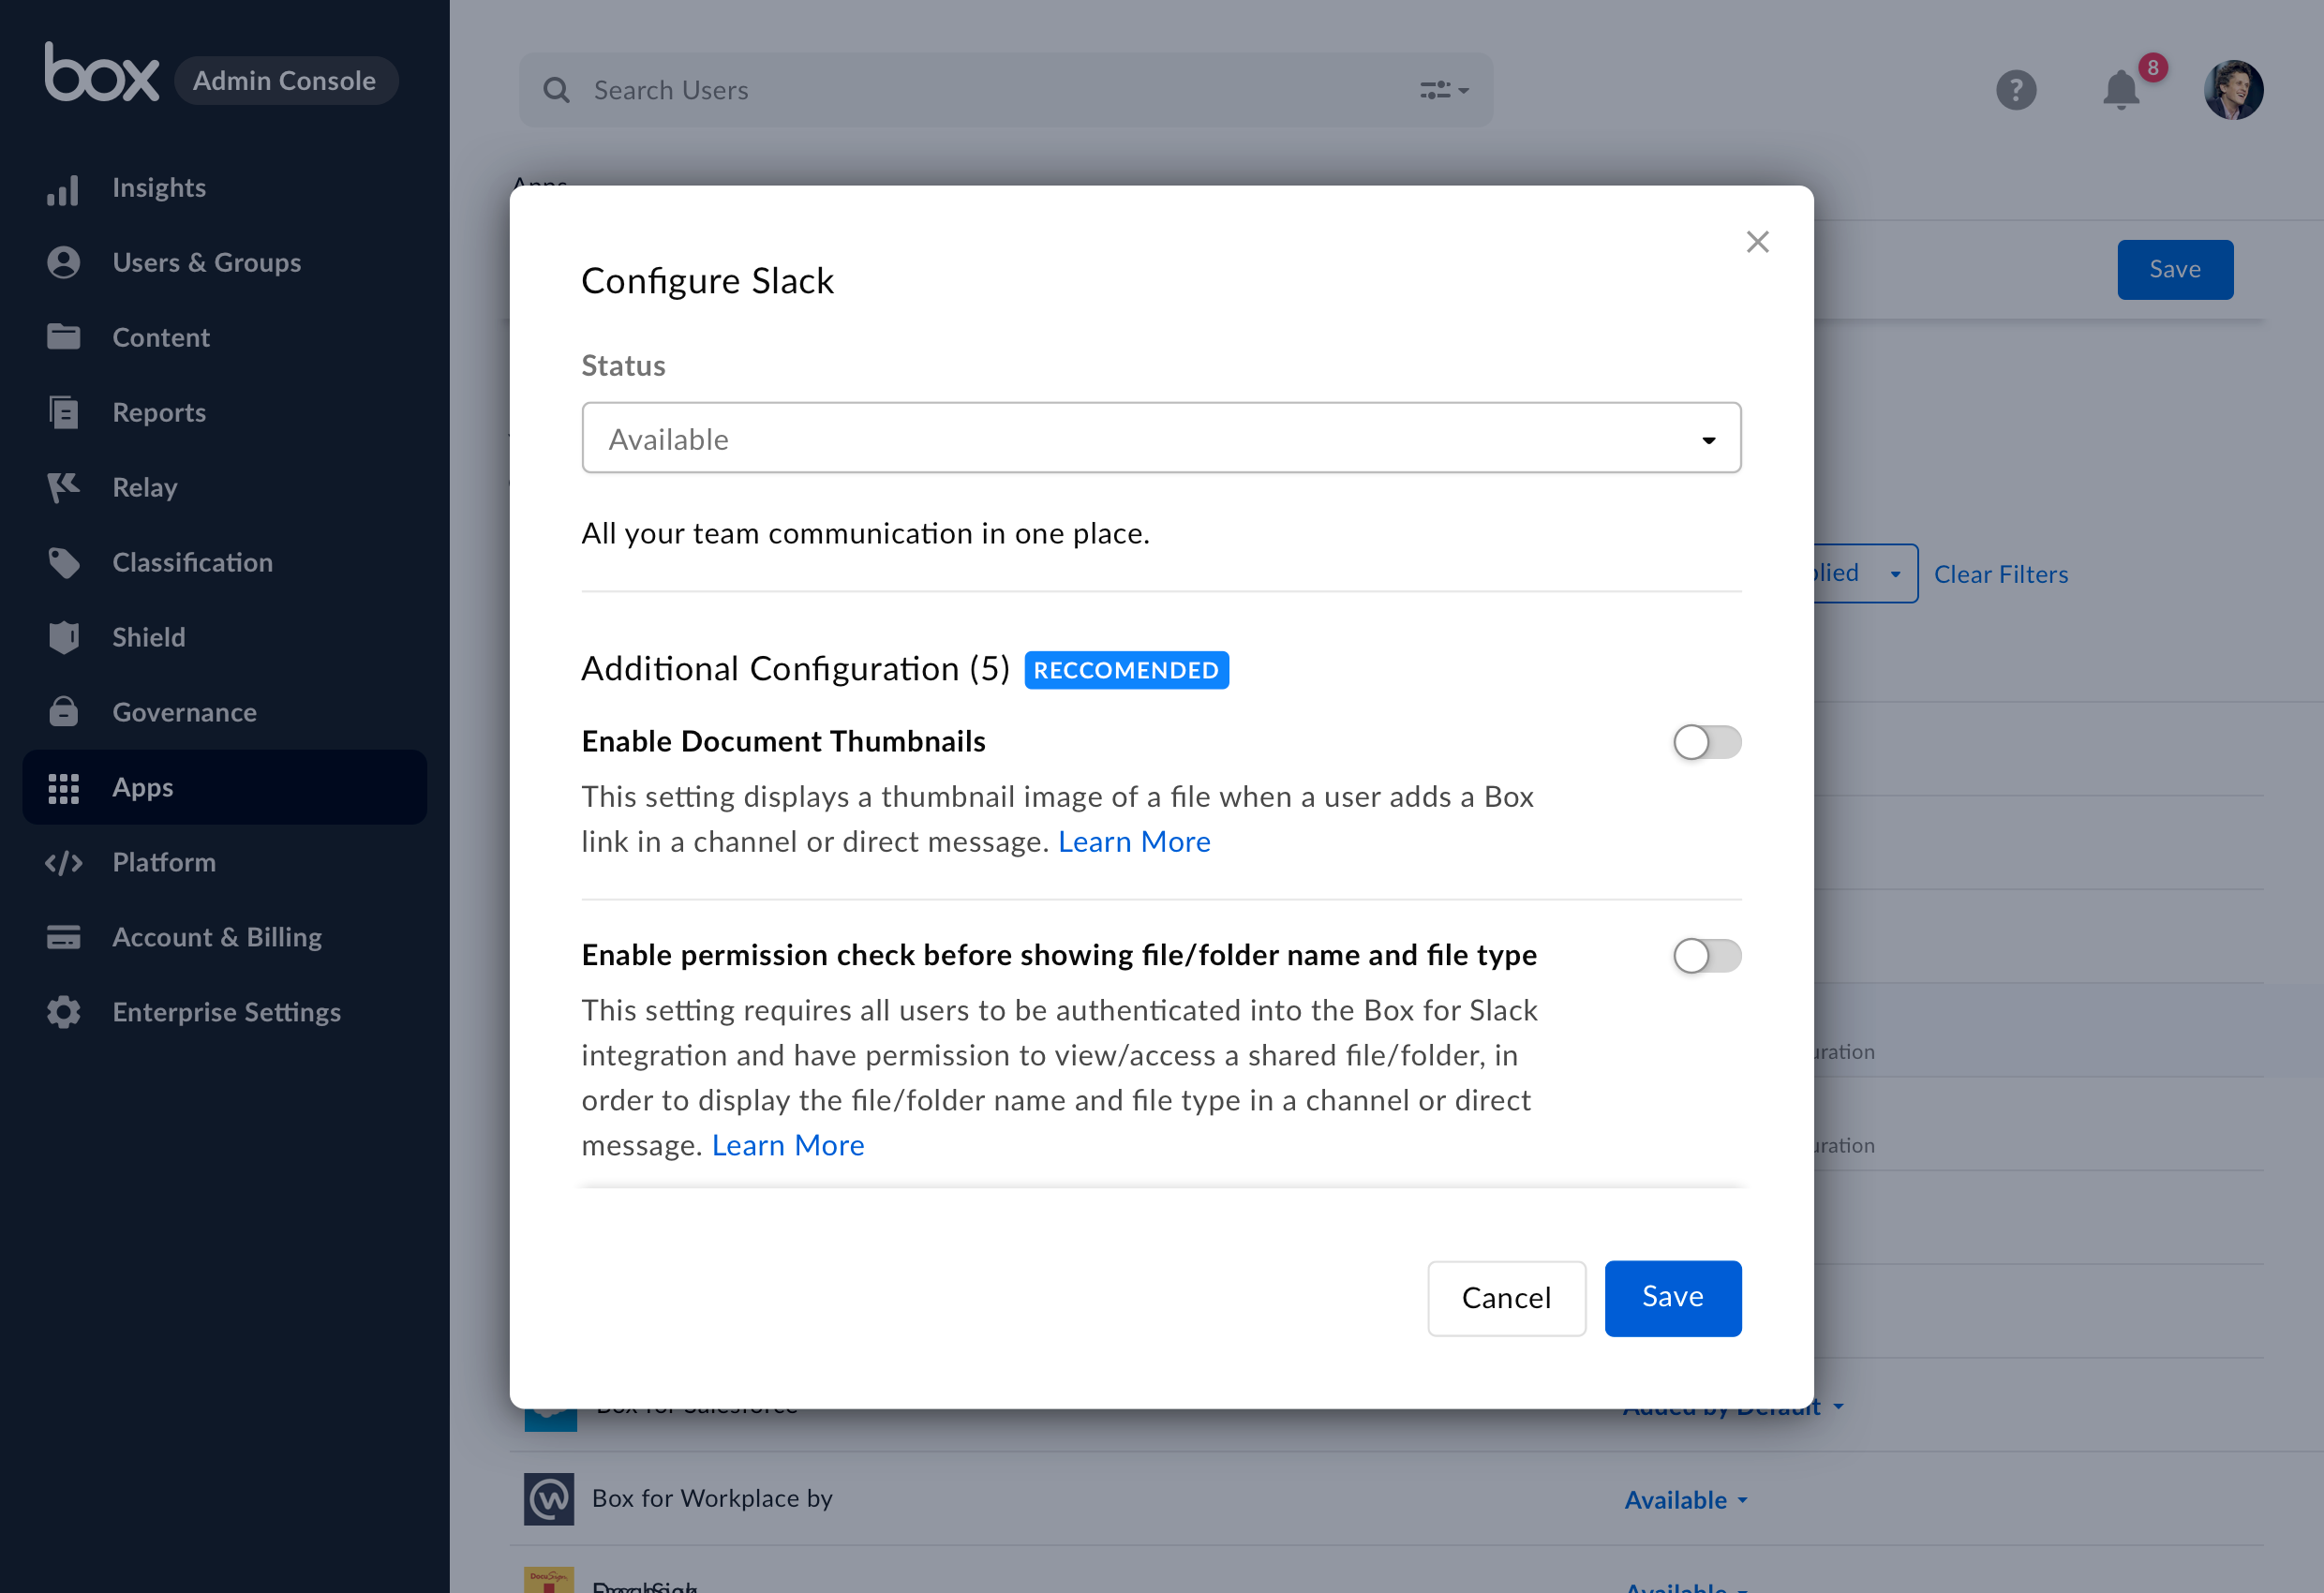Click Save in the Configure Slack dialog
The width and height of the screenshot is (2324, 1593).
click(1673, 1298)
